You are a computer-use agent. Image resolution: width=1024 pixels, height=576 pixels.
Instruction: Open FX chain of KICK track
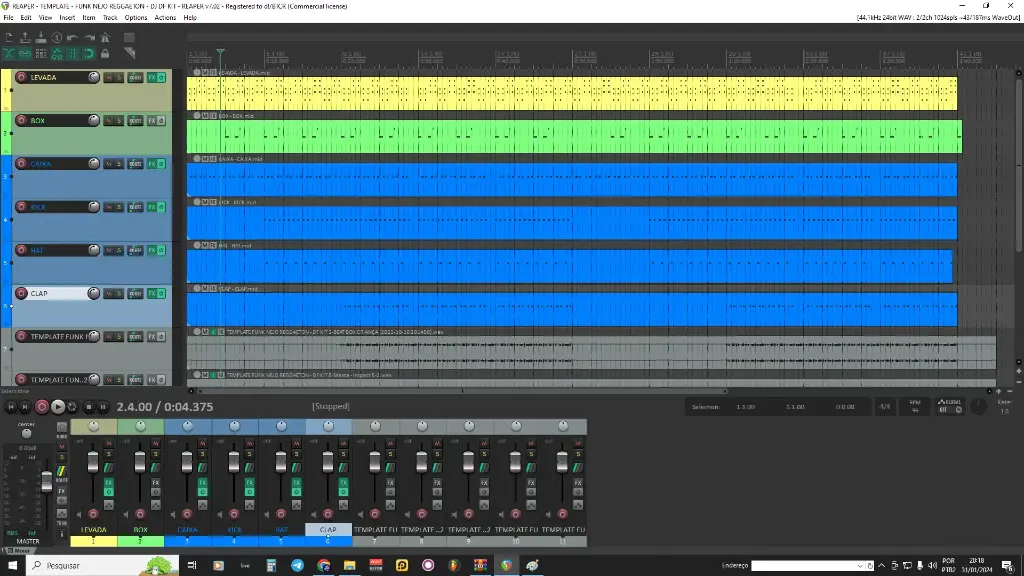pos(152,207)
